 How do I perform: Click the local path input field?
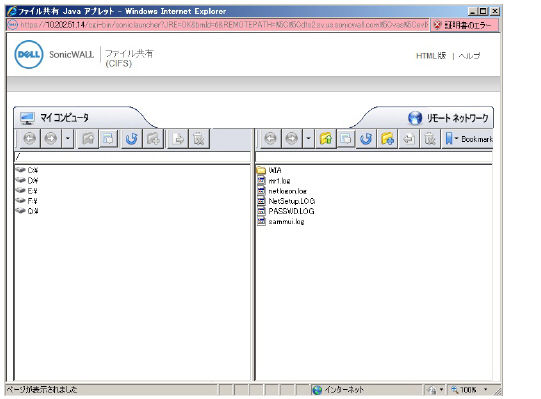pos(132,157)
